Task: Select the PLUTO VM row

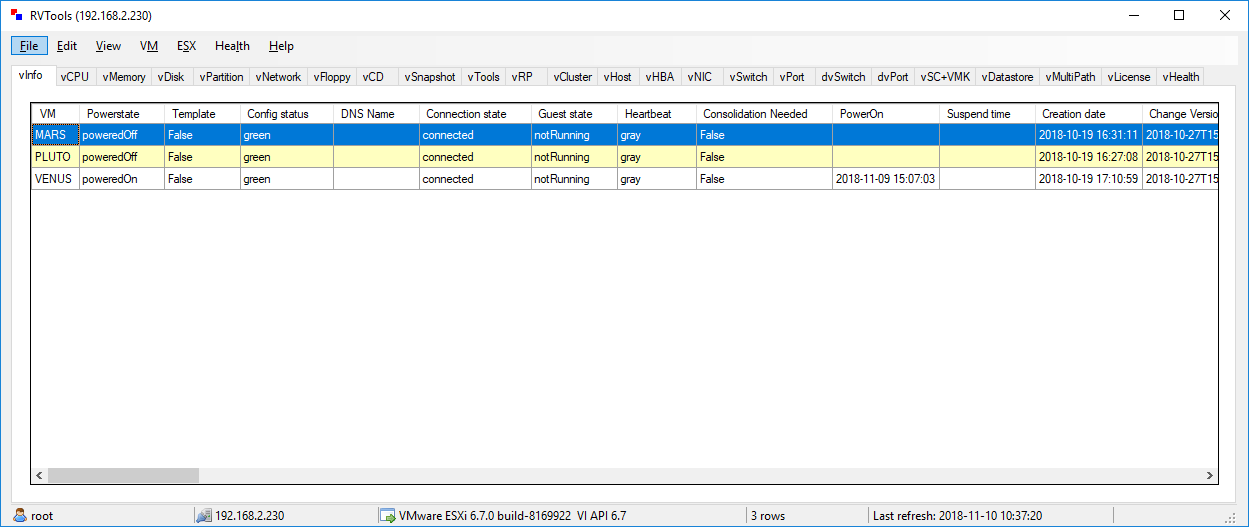Action: coord(52,157)
